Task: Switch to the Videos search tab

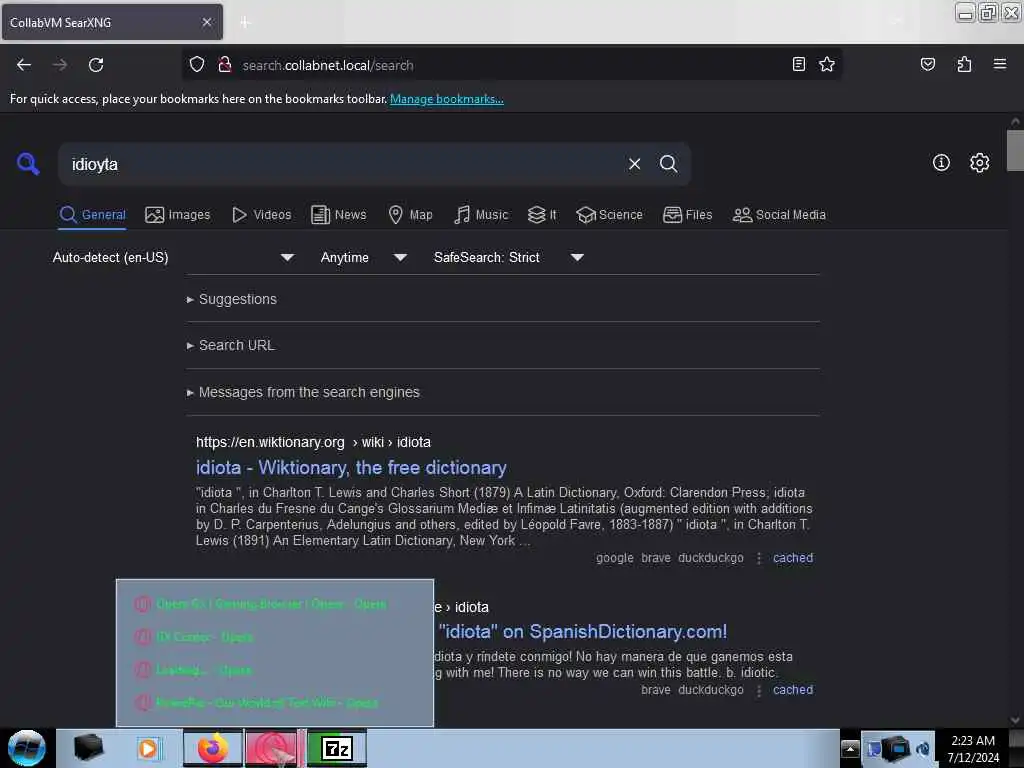Action: tap(261, 215)
